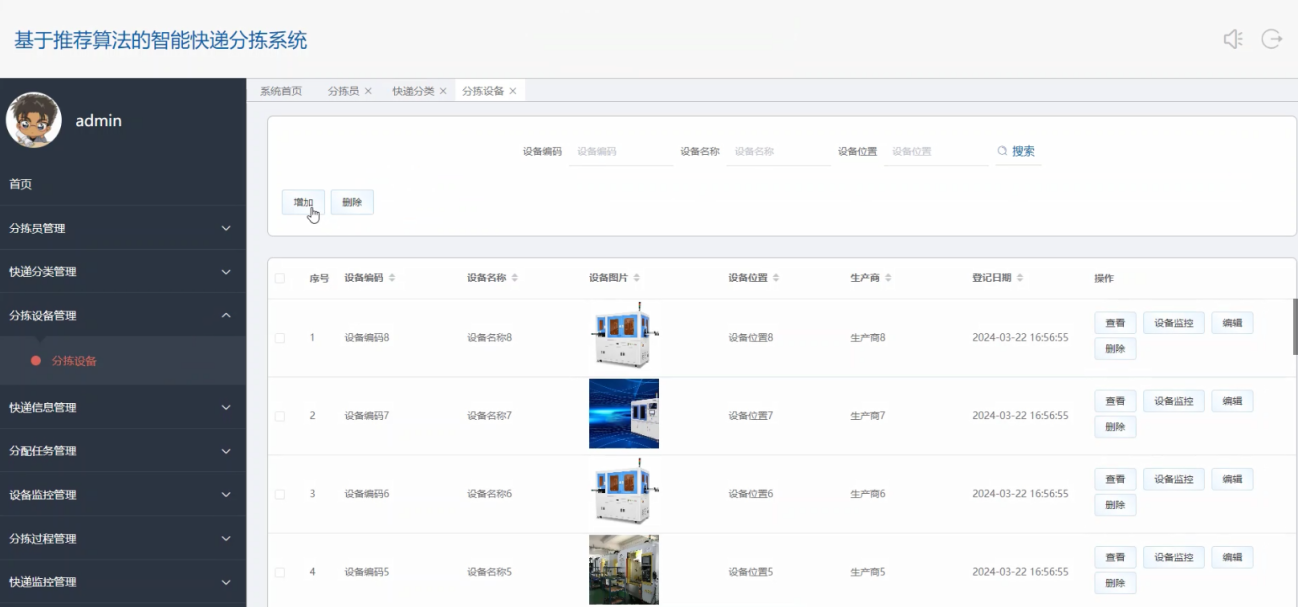Open 设备监控 for 设备编码7 row
1298x607 pixels.
(1174, 401)
